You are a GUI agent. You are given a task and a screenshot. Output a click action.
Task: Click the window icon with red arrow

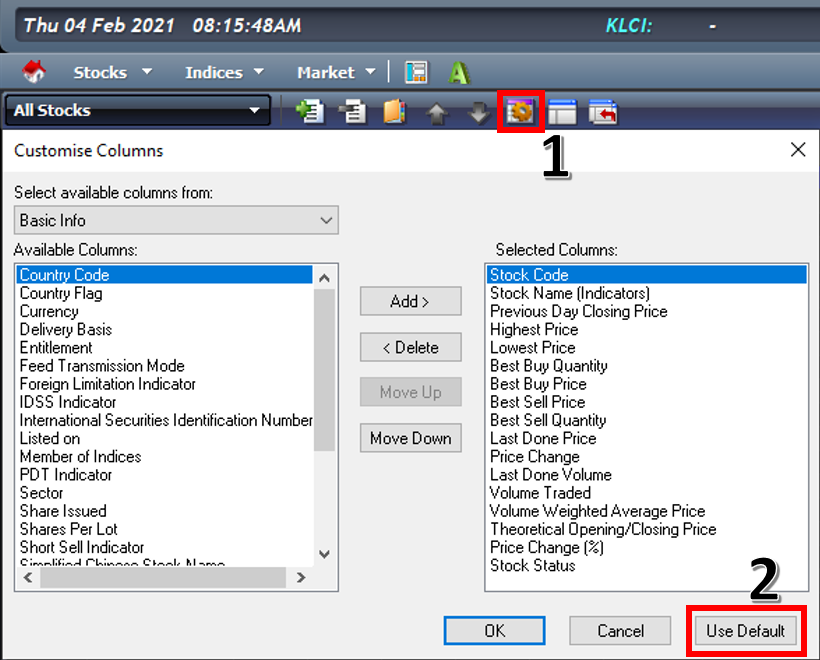click(x=603, y=112)
